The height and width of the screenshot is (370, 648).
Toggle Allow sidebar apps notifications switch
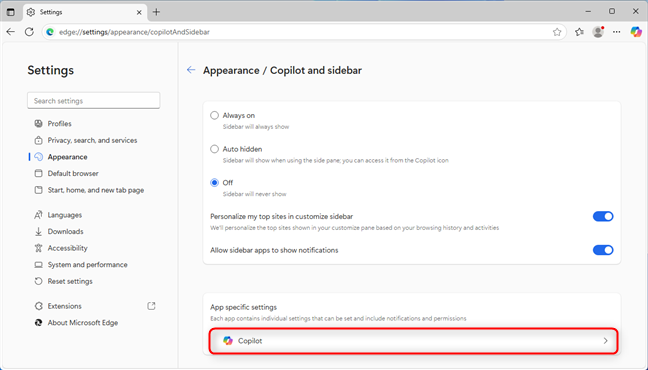coord(603,250)
